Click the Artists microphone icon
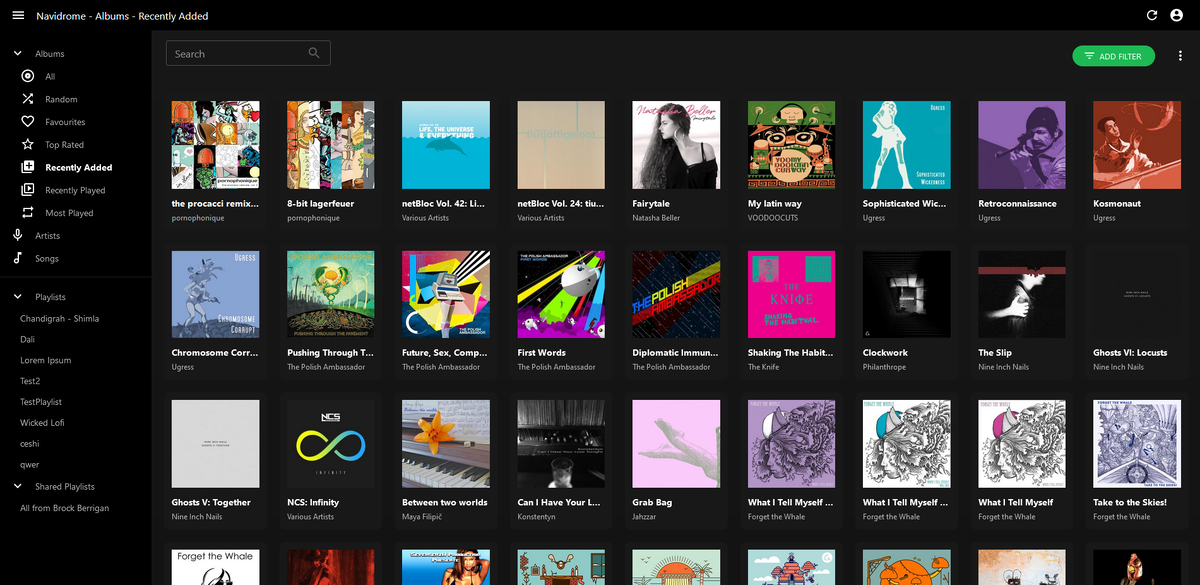Viewport: 1200px width, 585px height. (x=17, y=236)
